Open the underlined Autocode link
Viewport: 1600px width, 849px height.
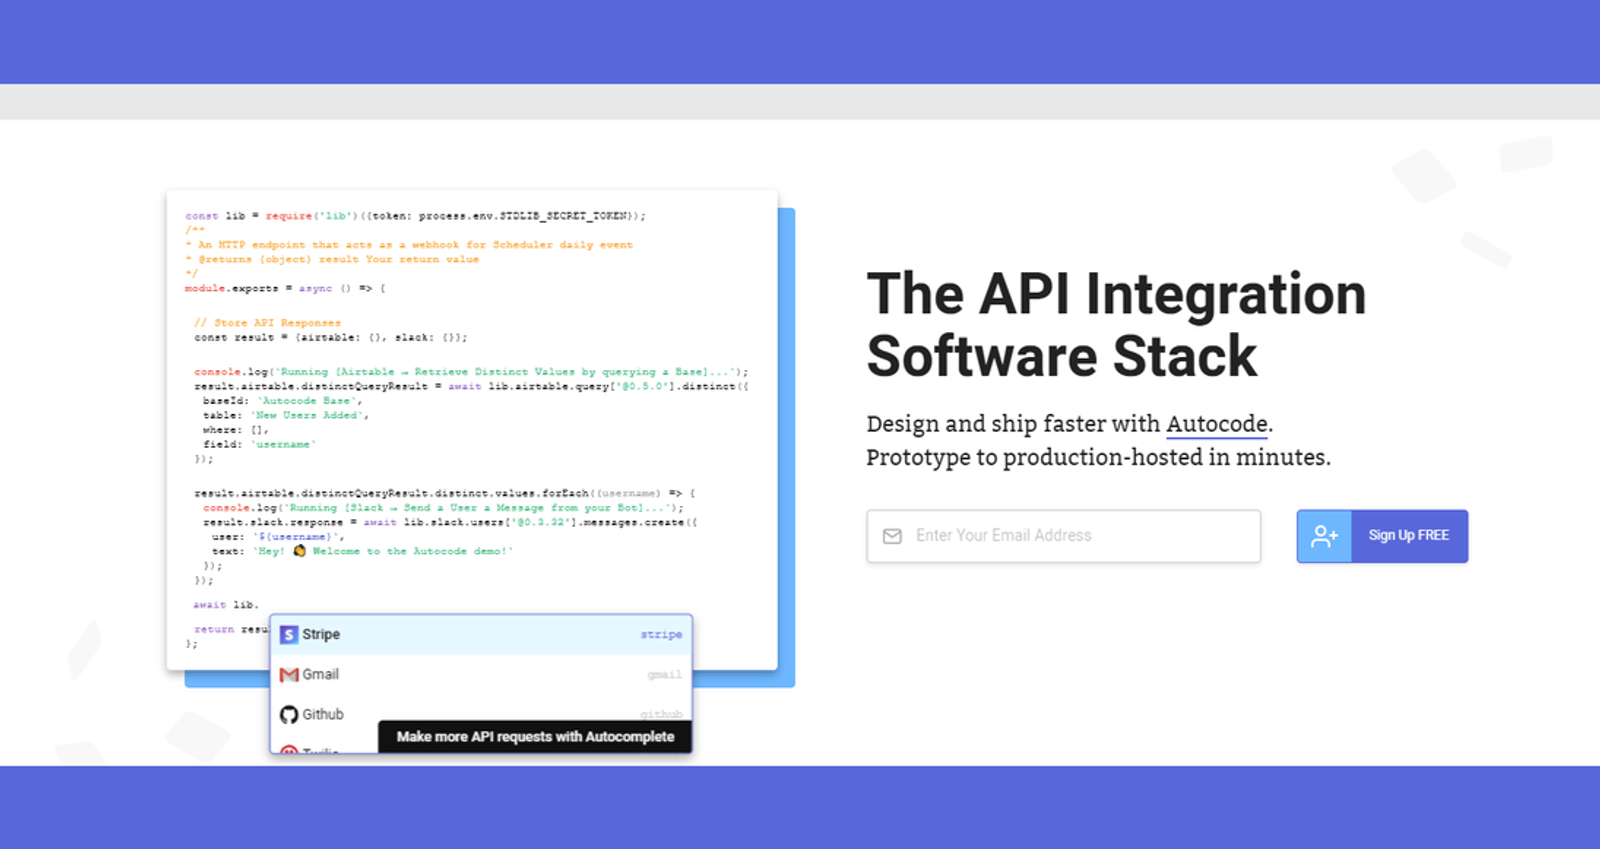click(x=1217, y=424)
